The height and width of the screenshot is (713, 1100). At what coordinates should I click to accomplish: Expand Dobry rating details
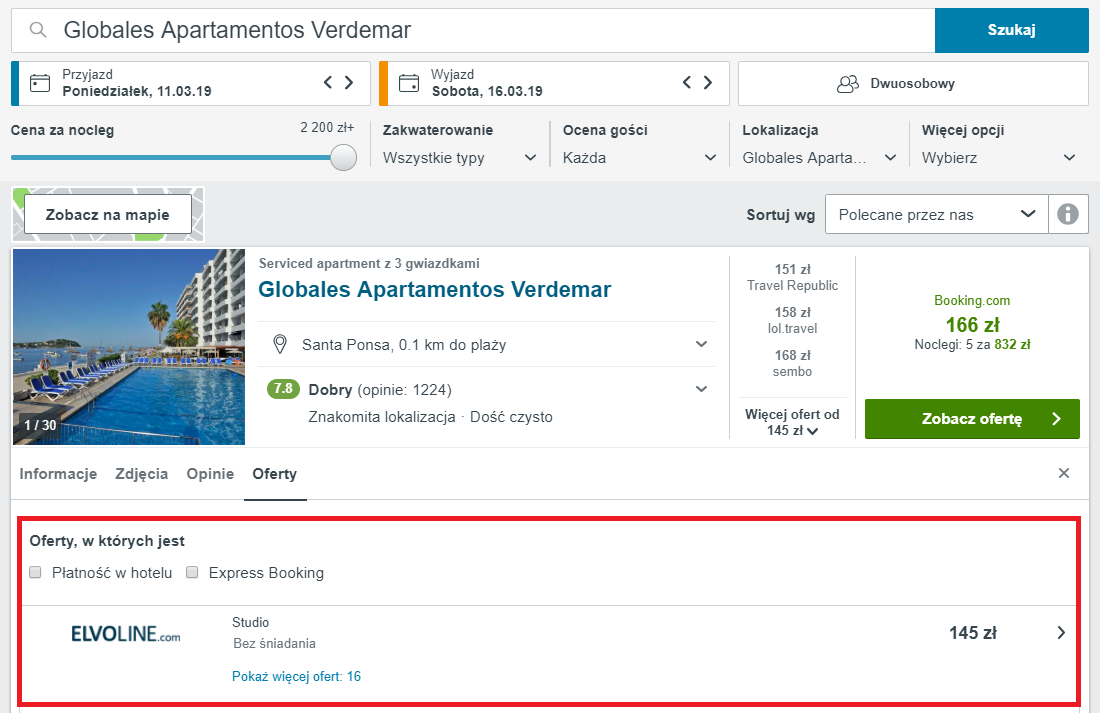point(701,389)
